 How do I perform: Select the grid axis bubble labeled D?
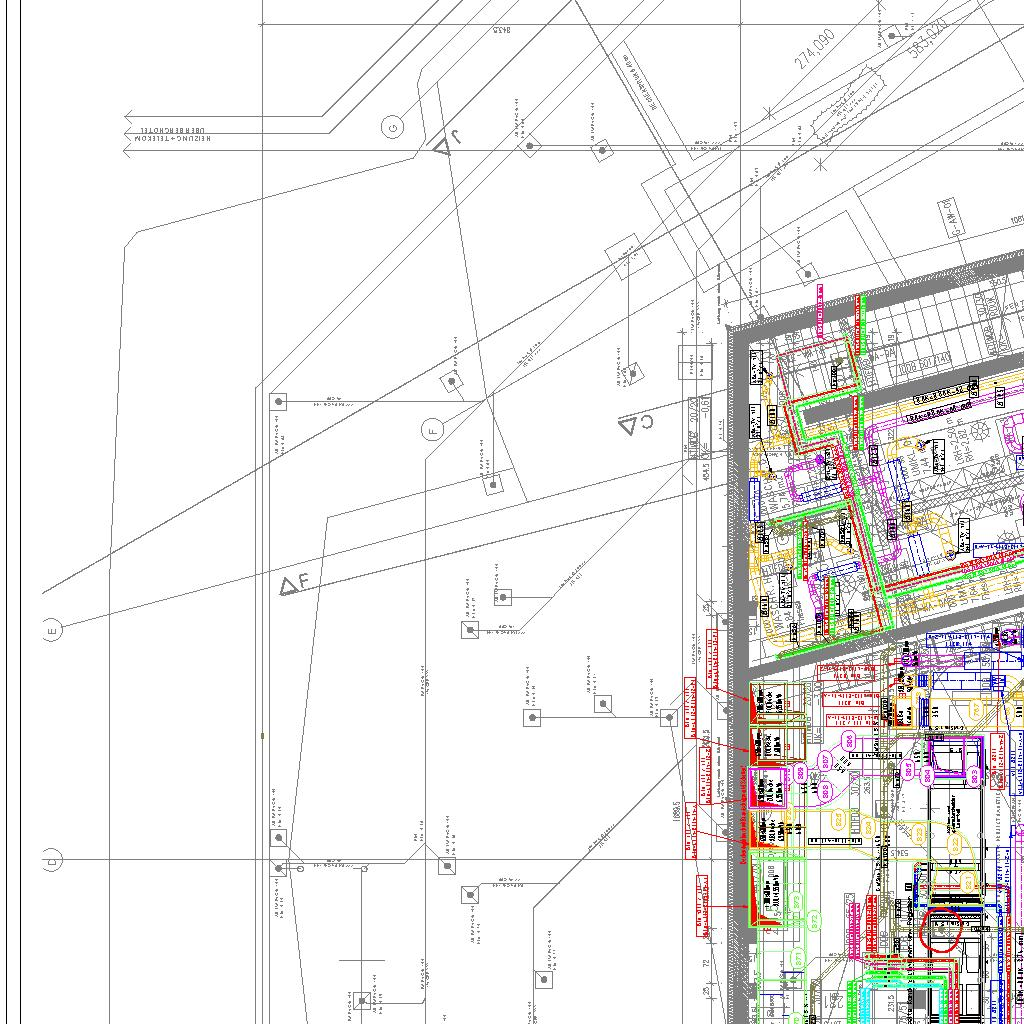(x=52, y=860)
